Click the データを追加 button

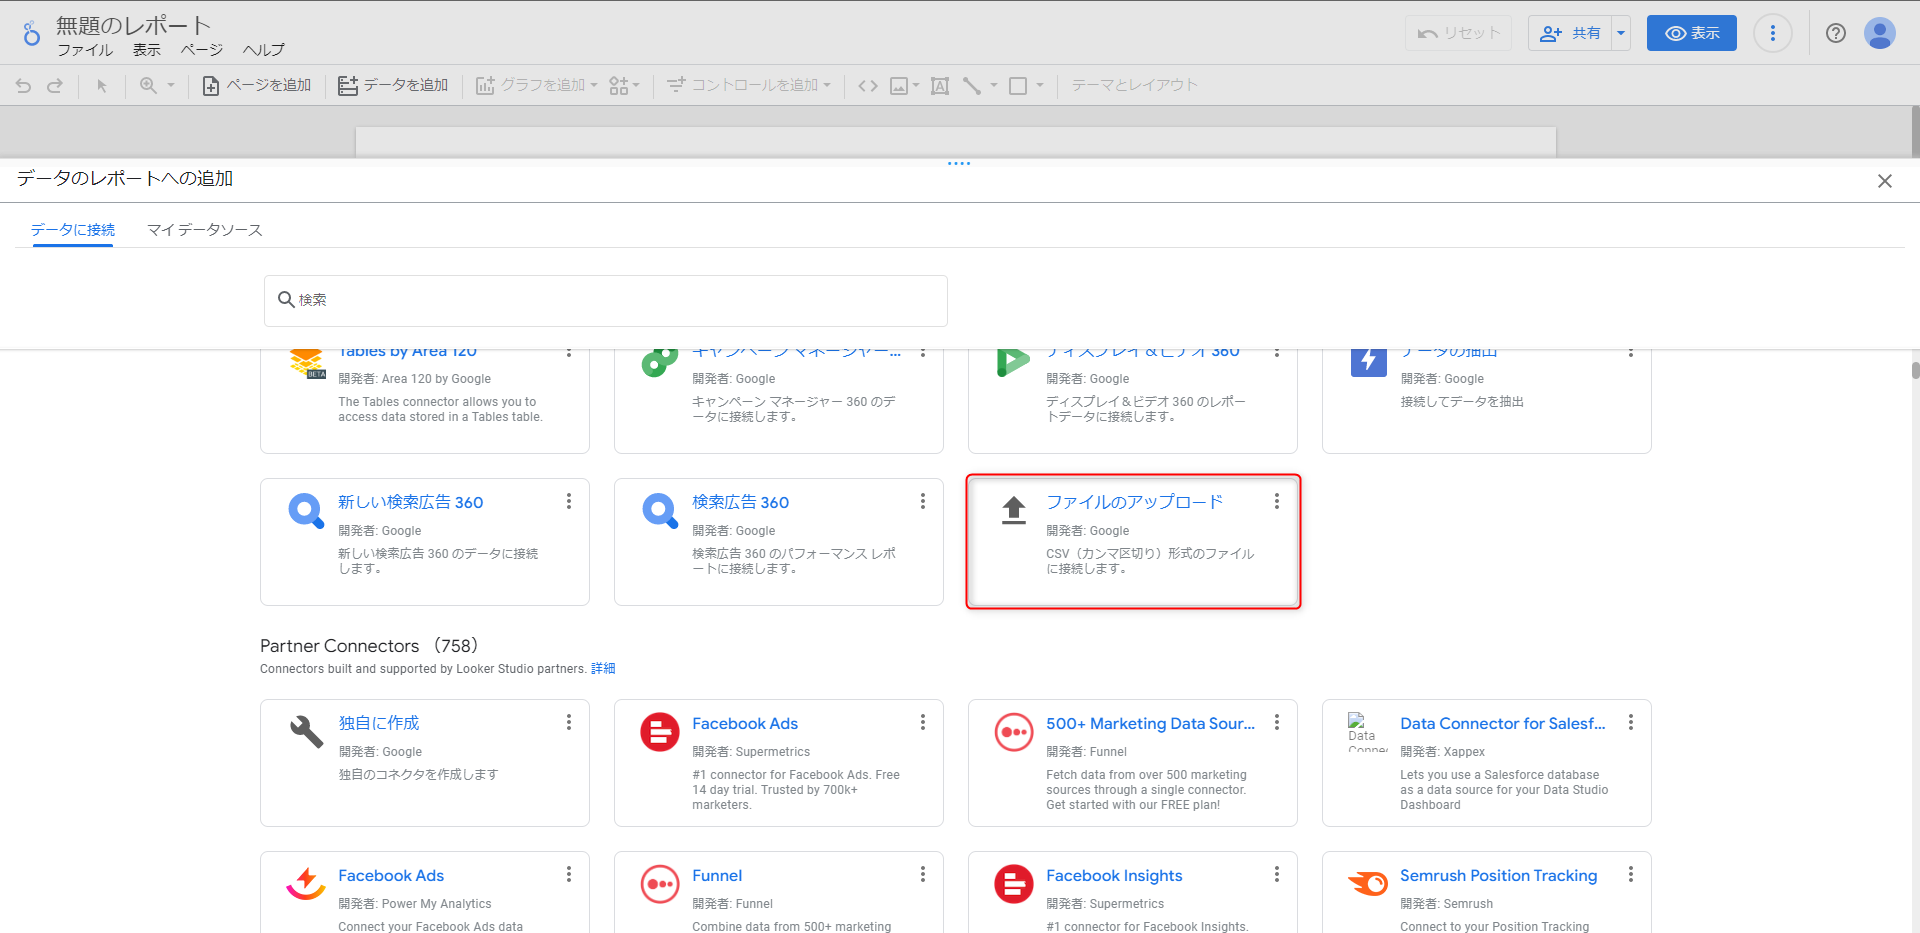coord(393,86)
